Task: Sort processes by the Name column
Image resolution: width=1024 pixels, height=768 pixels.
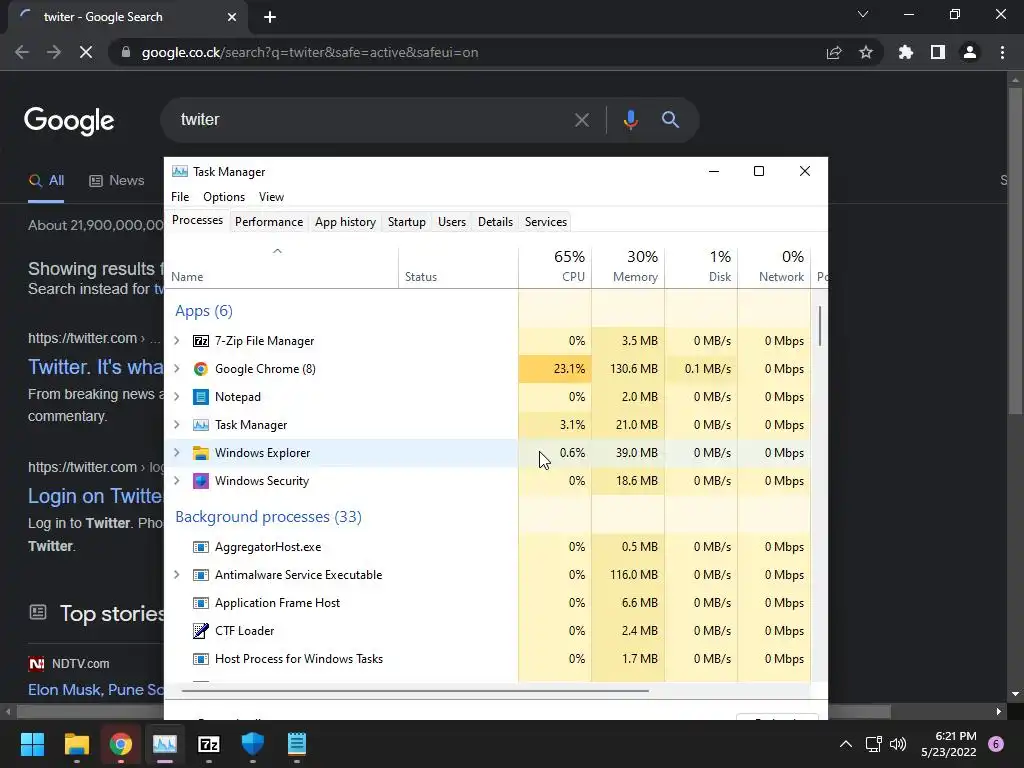Action: point(281,267)
